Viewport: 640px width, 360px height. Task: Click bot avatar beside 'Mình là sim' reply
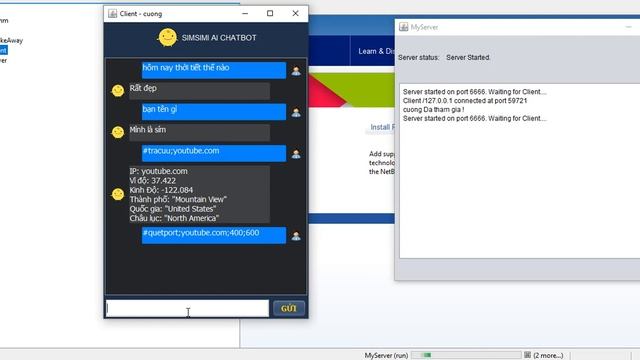(118, 132)
